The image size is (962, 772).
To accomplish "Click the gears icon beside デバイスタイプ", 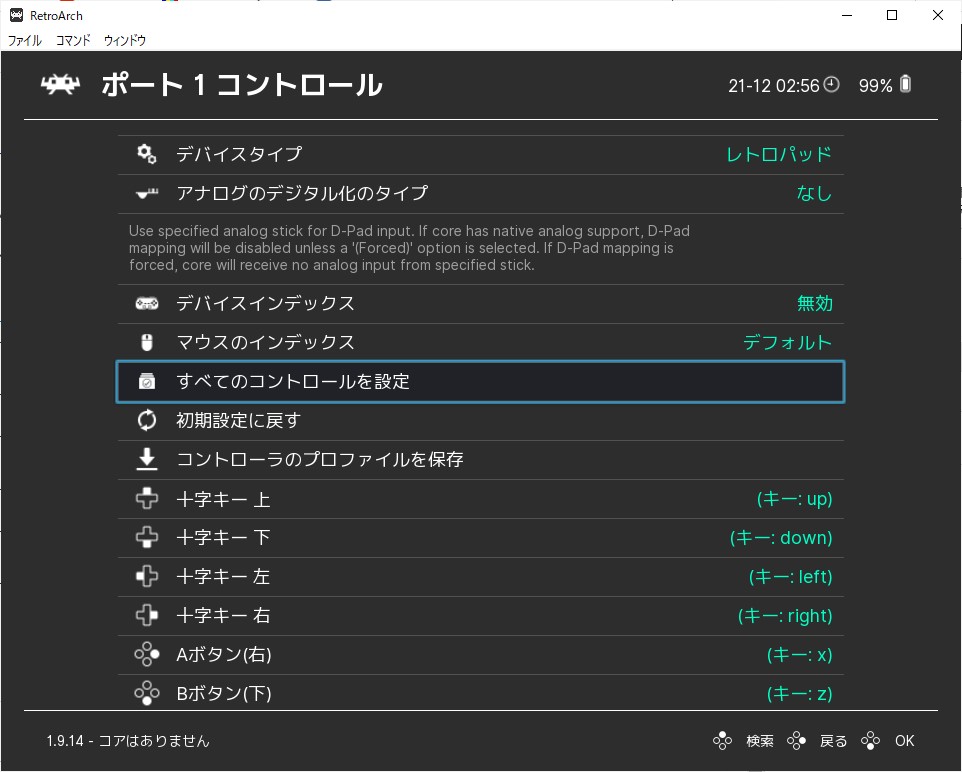I will point(147,154).
